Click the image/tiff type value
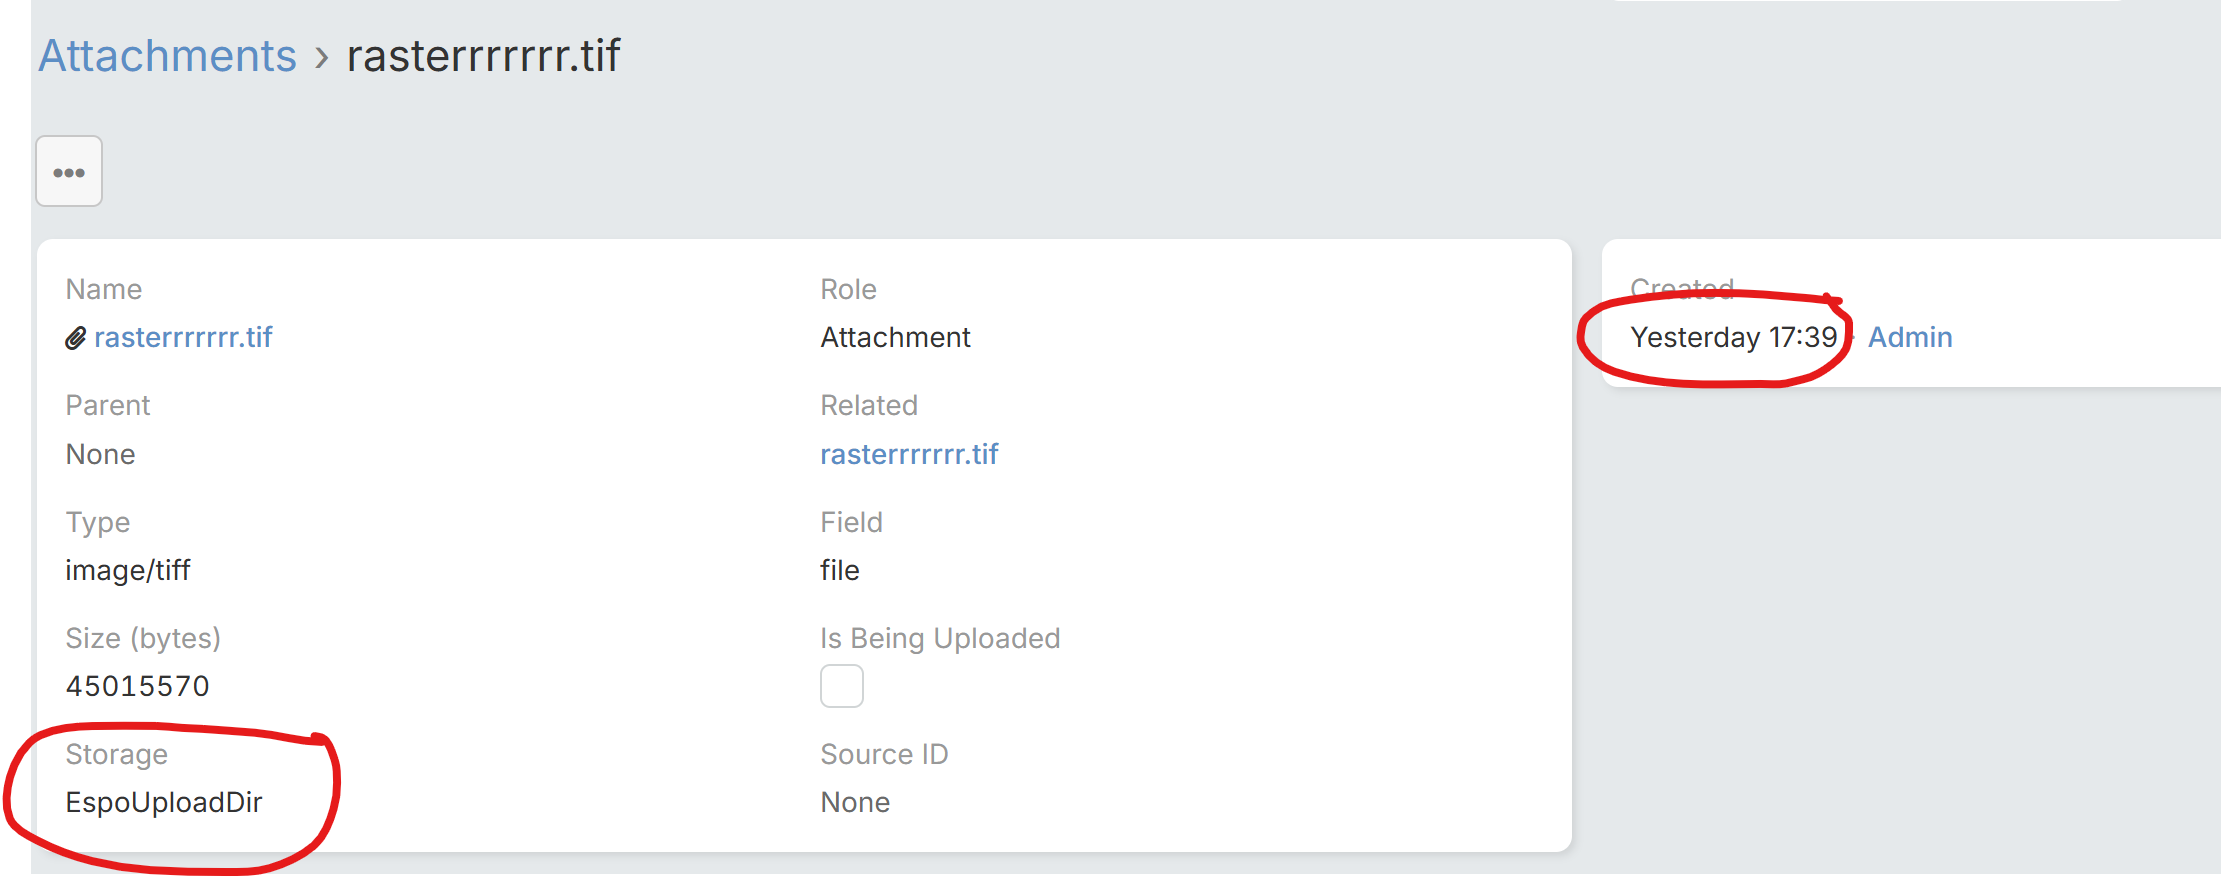Viewport: 2221px width, 877px height. pyautogui.click(x=128, y=570)
